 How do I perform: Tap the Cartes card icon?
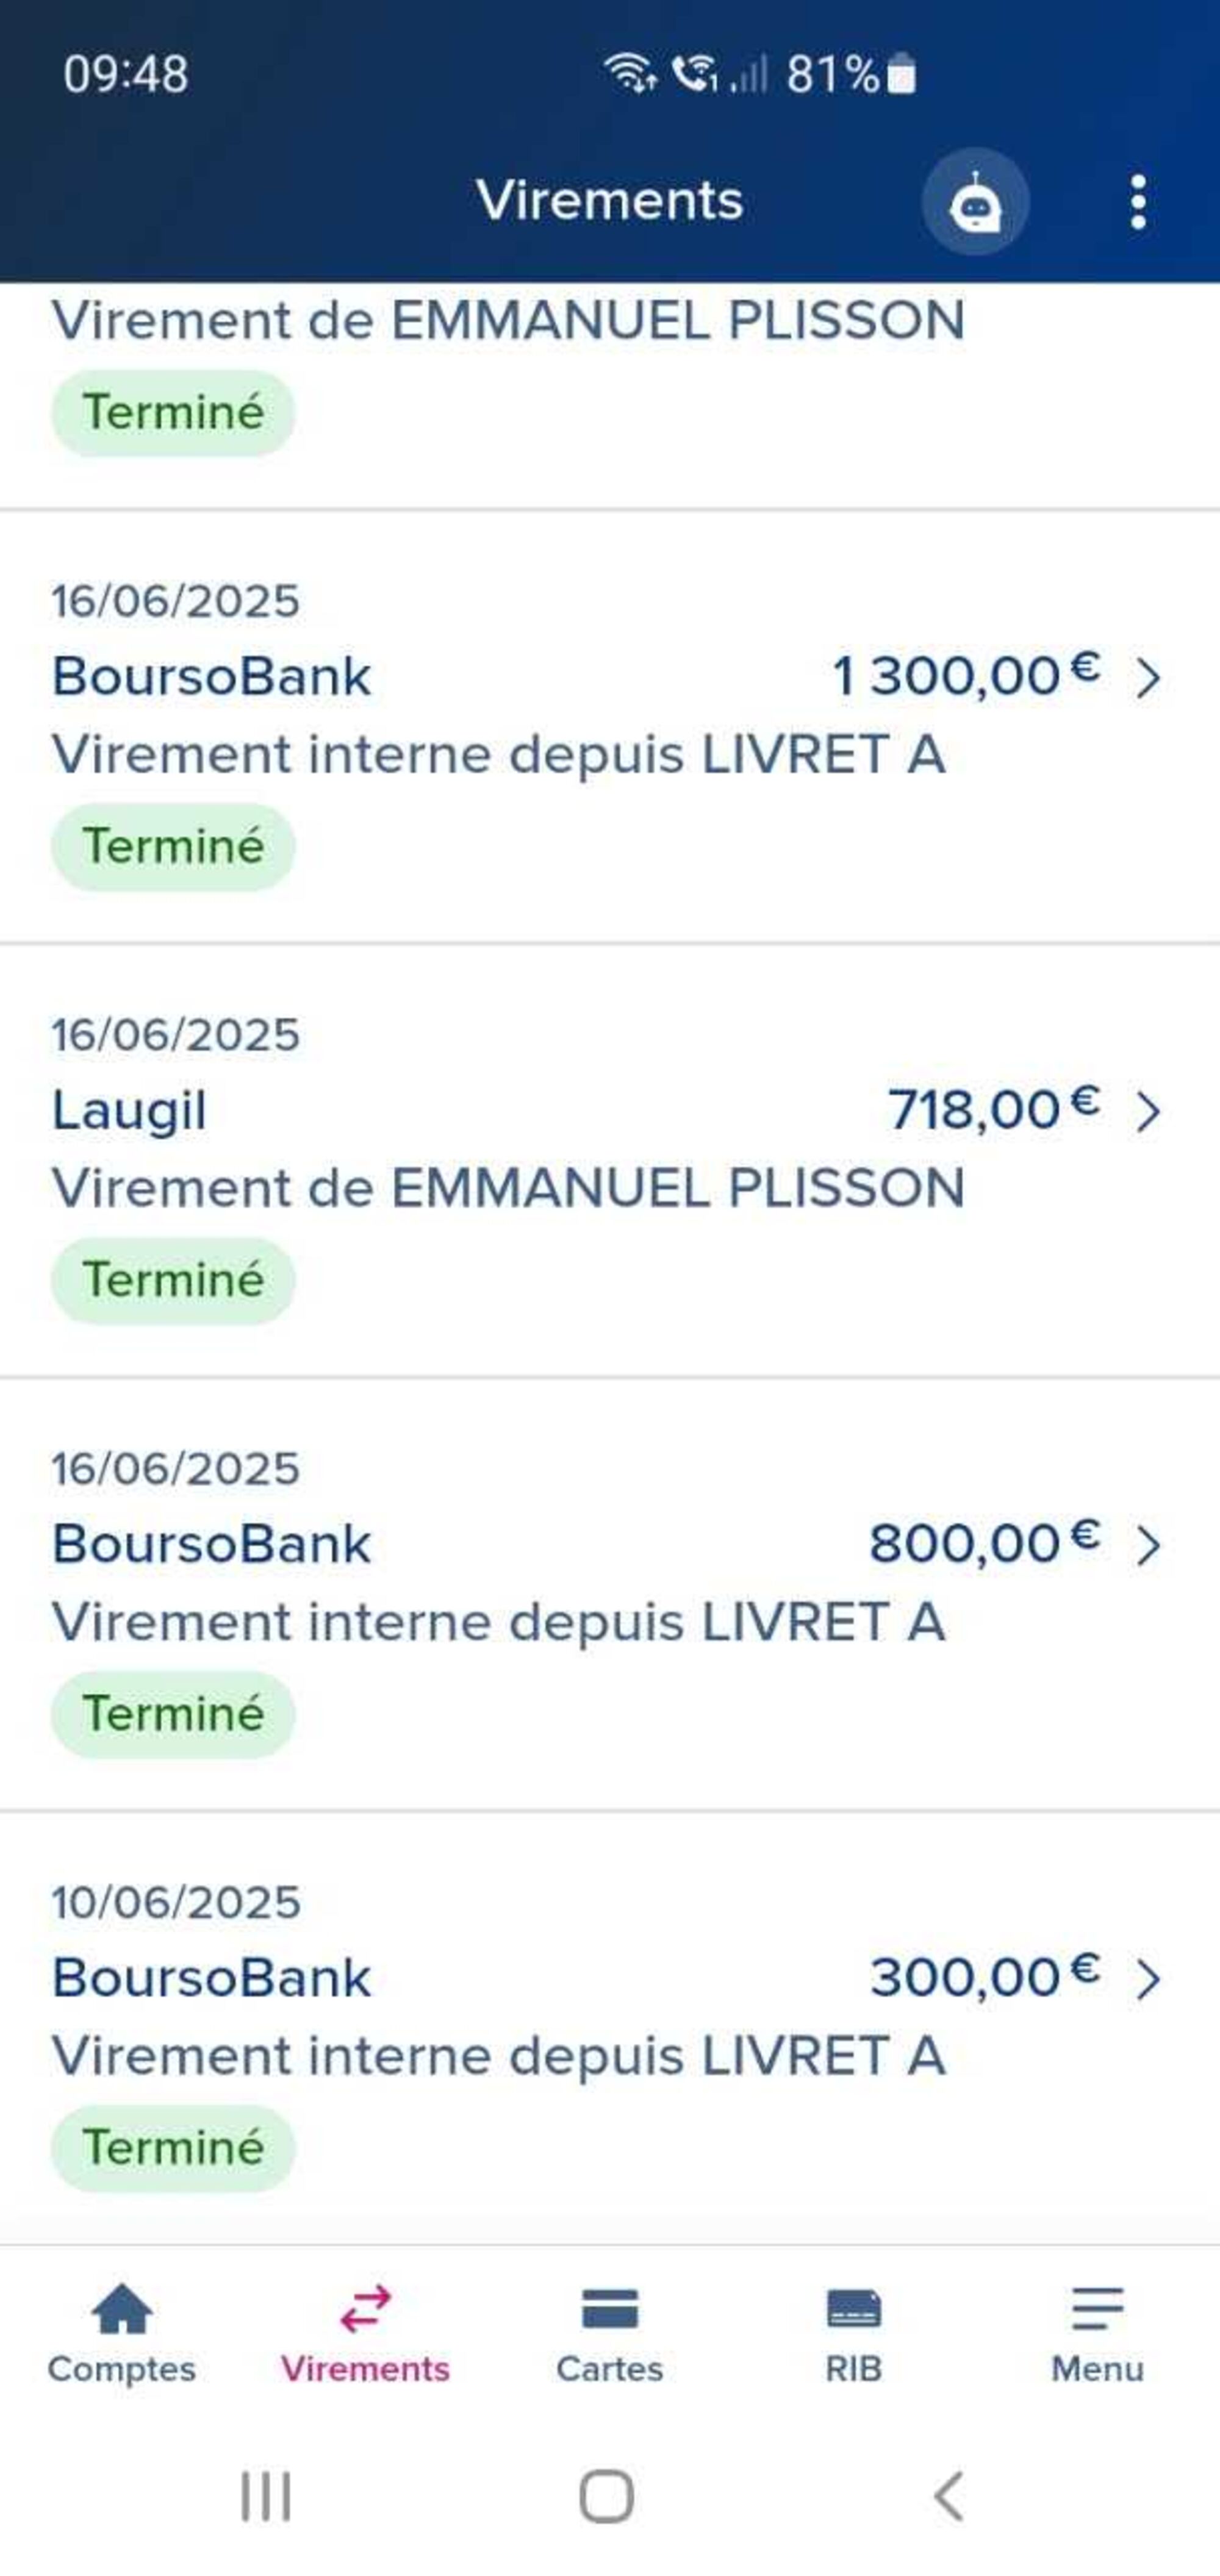[x=609, y=2310]
